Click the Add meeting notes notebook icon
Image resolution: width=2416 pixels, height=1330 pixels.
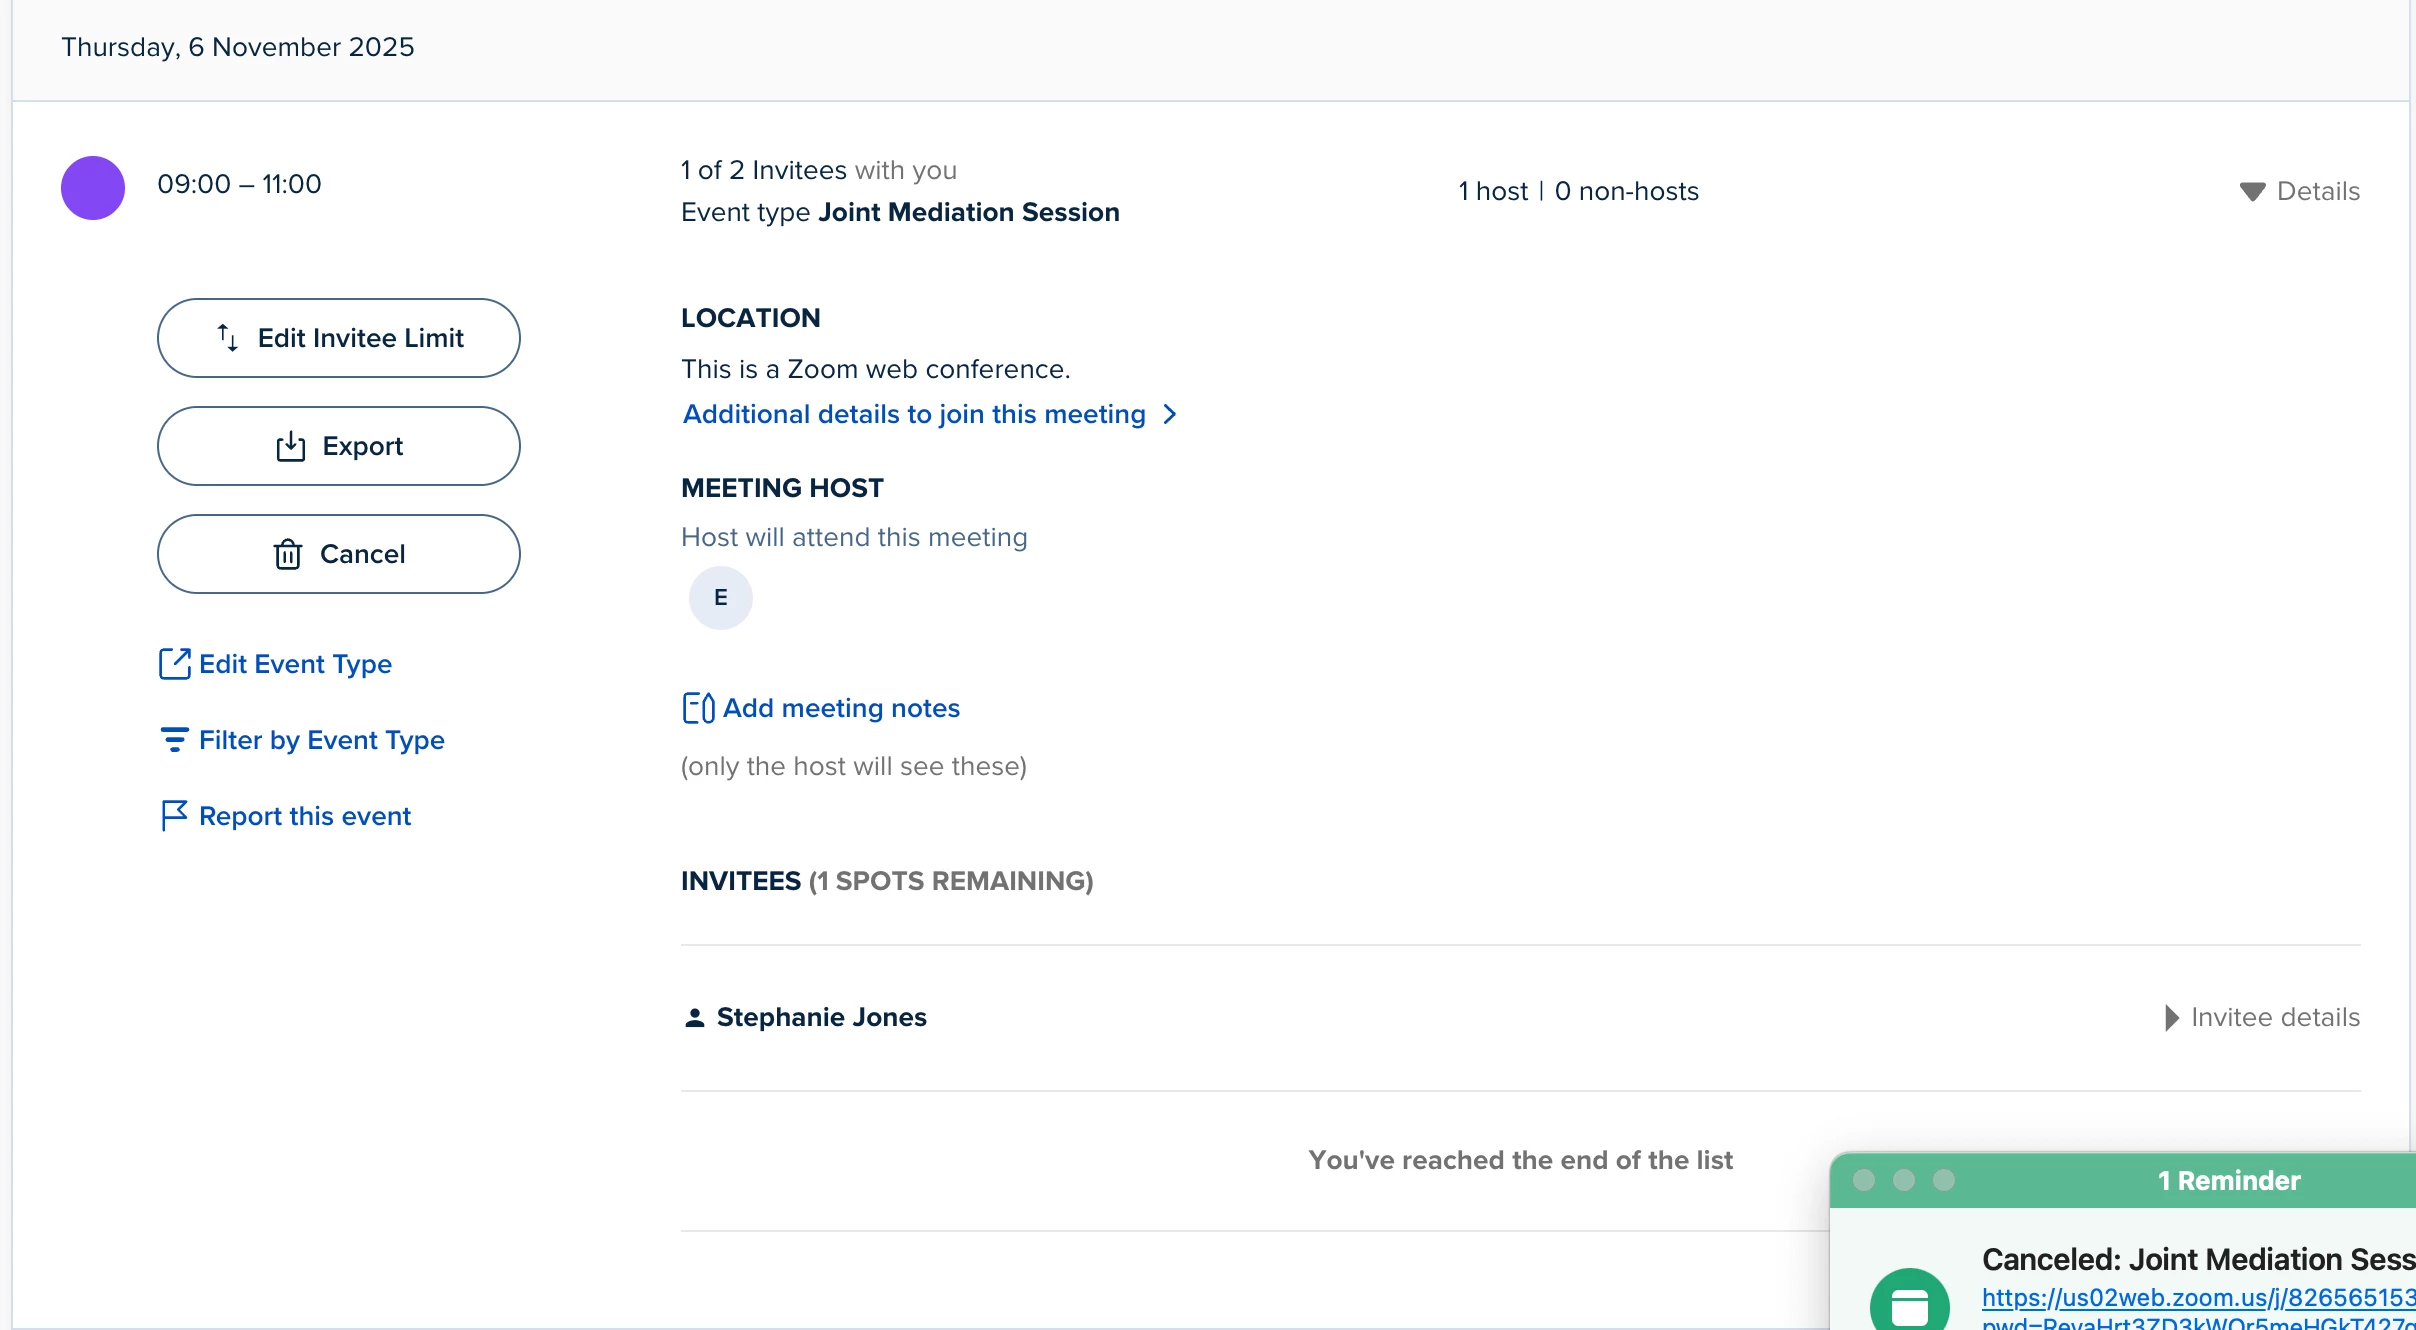698,708
